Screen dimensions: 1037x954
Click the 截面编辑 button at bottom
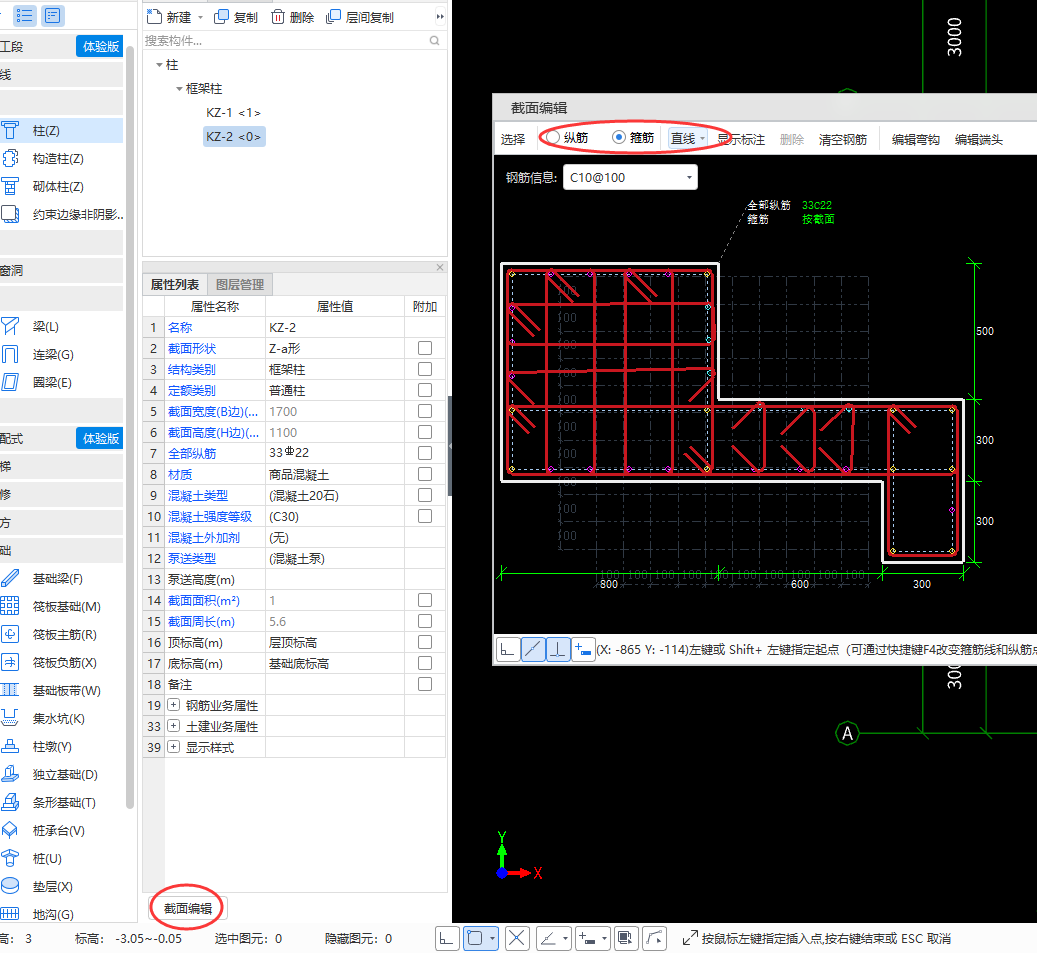pyautogui.click(x=188, y=907)
